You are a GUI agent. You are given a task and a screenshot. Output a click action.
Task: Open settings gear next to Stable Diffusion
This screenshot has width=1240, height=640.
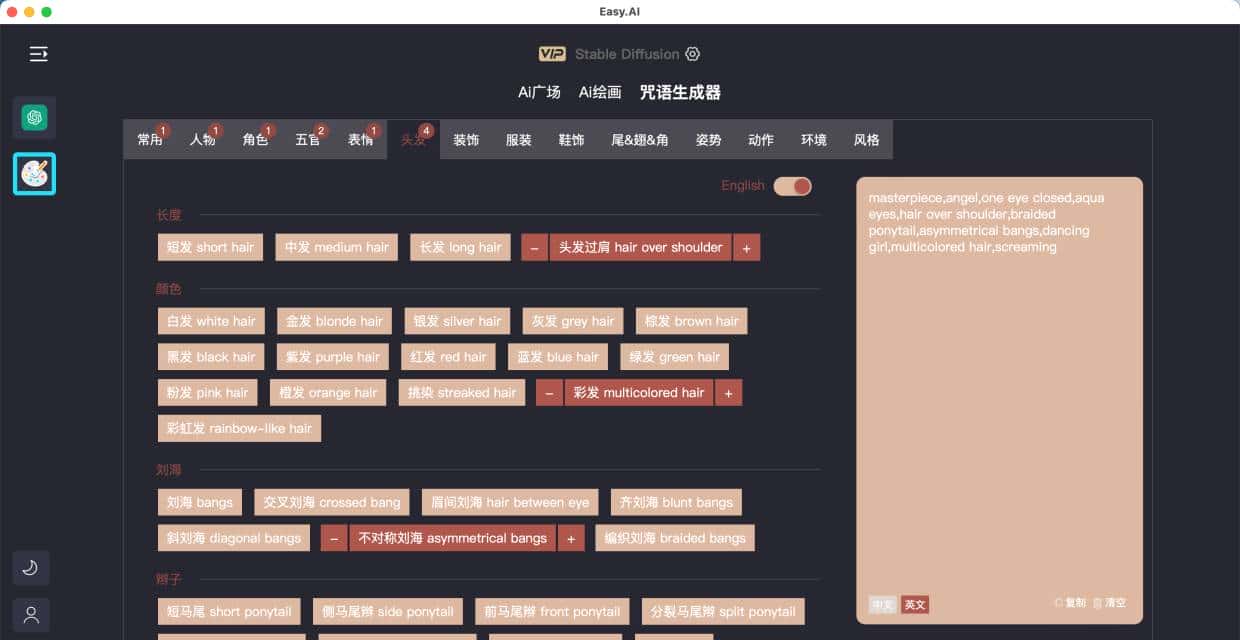point(692,53)
